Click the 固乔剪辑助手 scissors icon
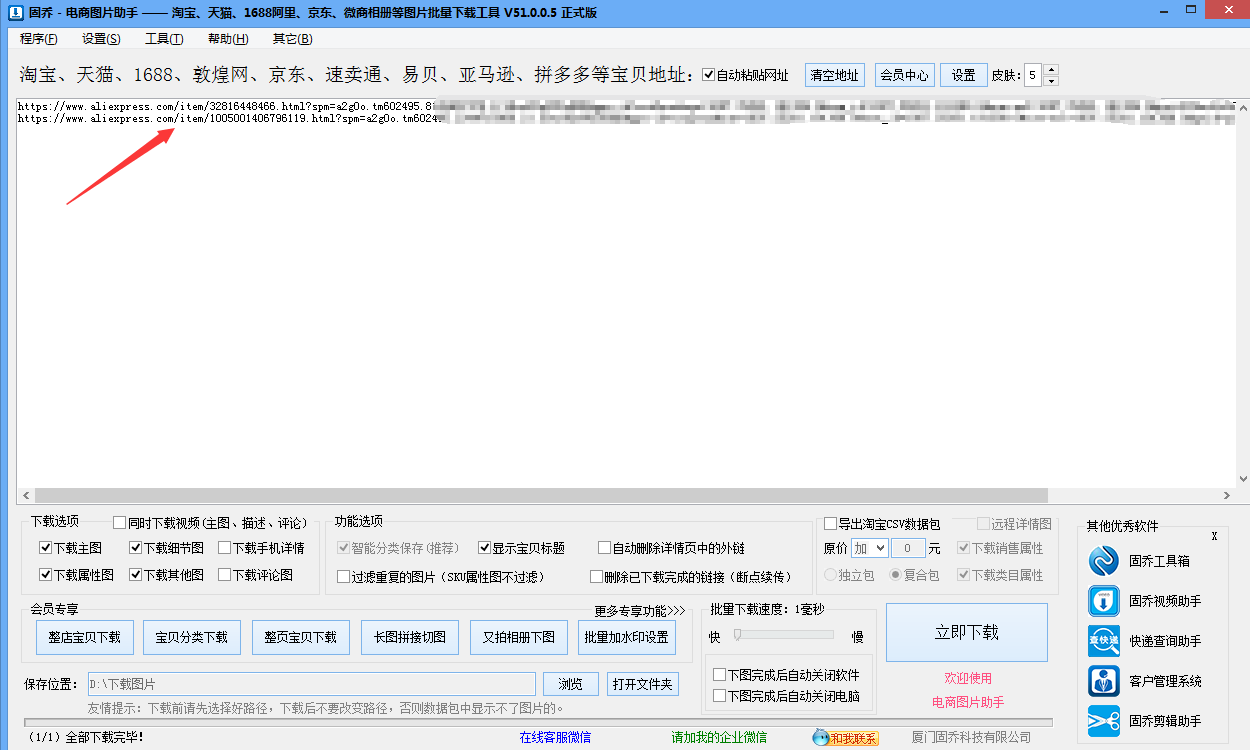The image size is (1250, 750). 1104,721
